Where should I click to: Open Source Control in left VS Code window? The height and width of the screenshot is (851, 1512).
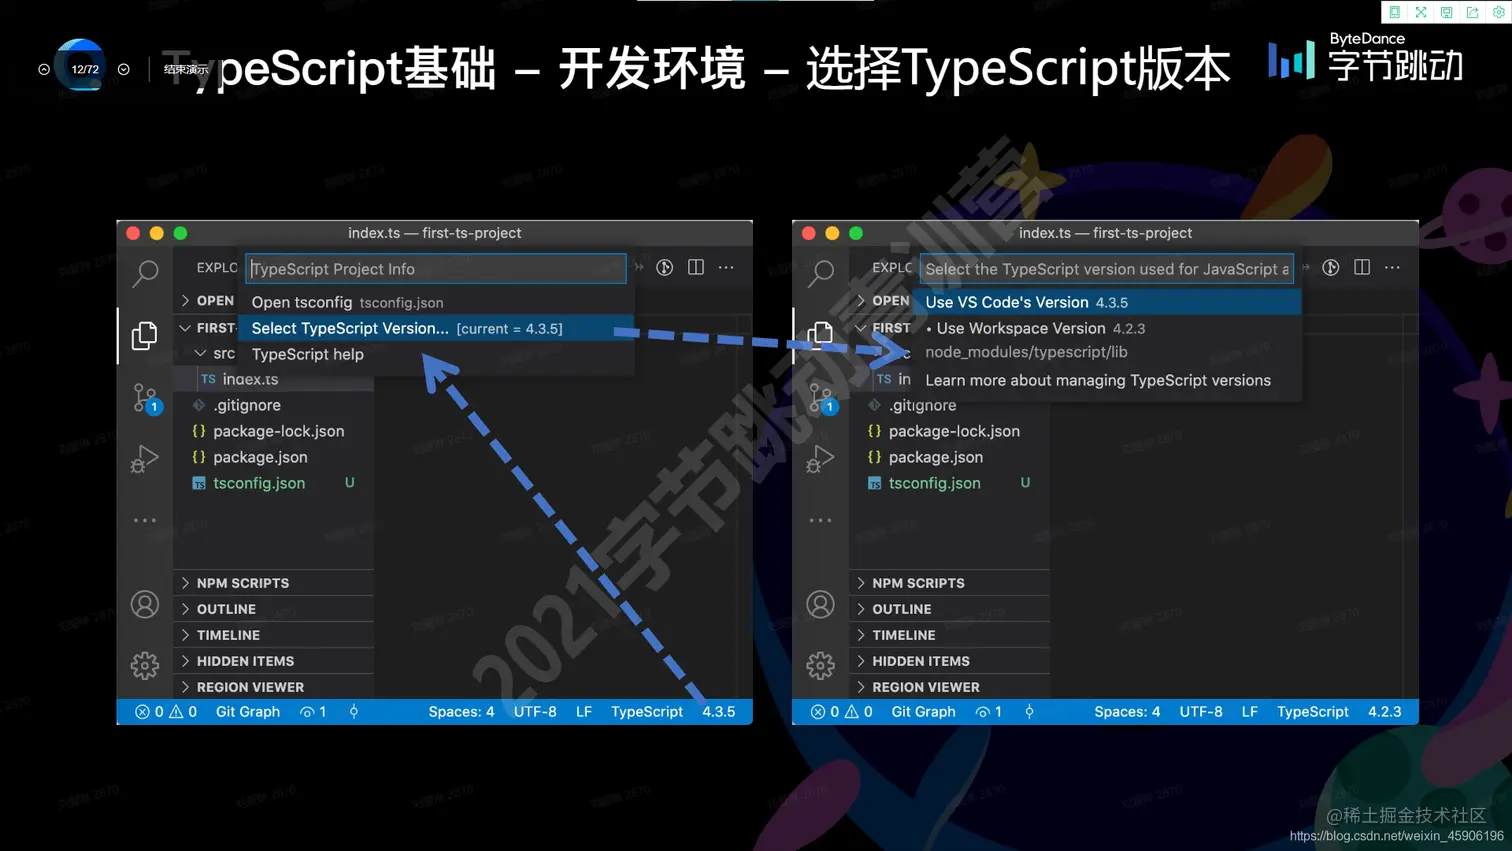click(x=146, y=399)
